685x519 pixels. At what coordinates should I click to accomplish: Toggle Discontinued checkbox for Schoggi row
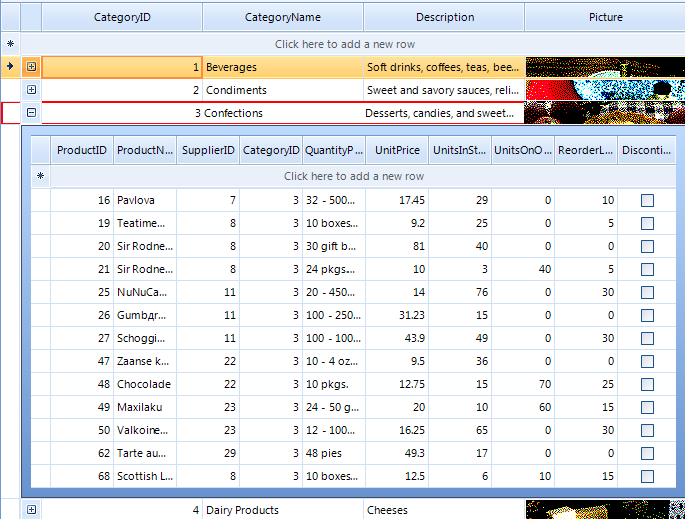[647, 338]
